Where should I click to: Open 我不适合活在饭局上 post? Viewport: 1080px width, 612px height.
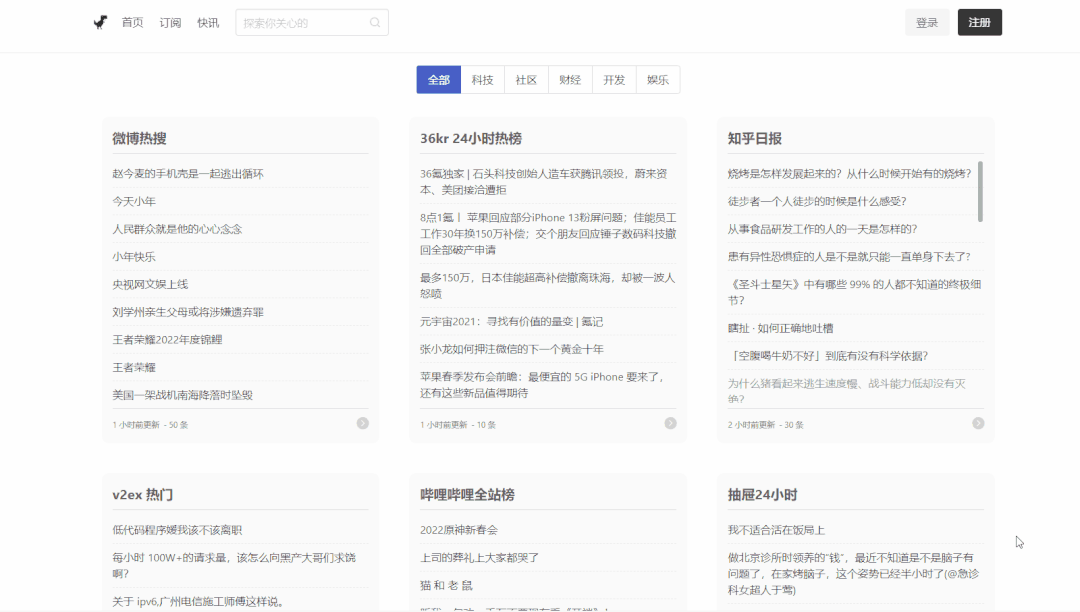click(x=776, y=529)
